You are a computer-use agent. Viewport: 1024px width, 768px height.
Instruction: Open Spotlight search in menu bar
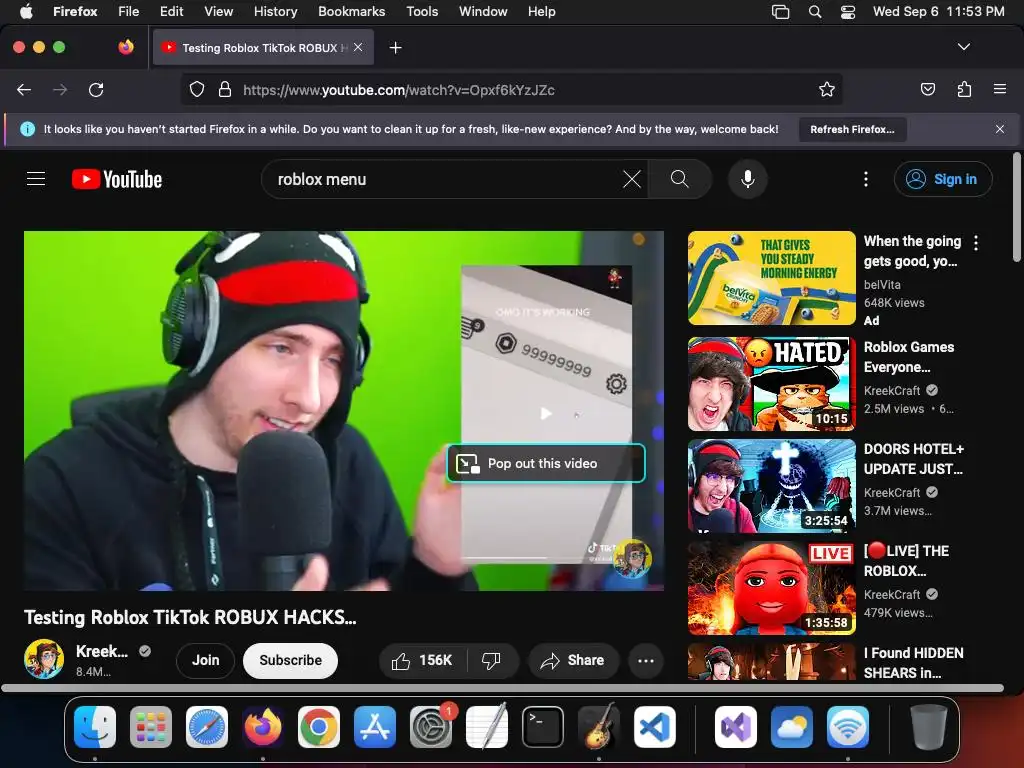(814, 12)
